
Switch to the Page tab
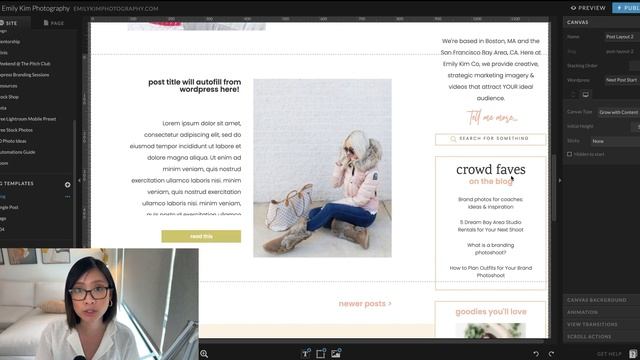pos(54,23)
